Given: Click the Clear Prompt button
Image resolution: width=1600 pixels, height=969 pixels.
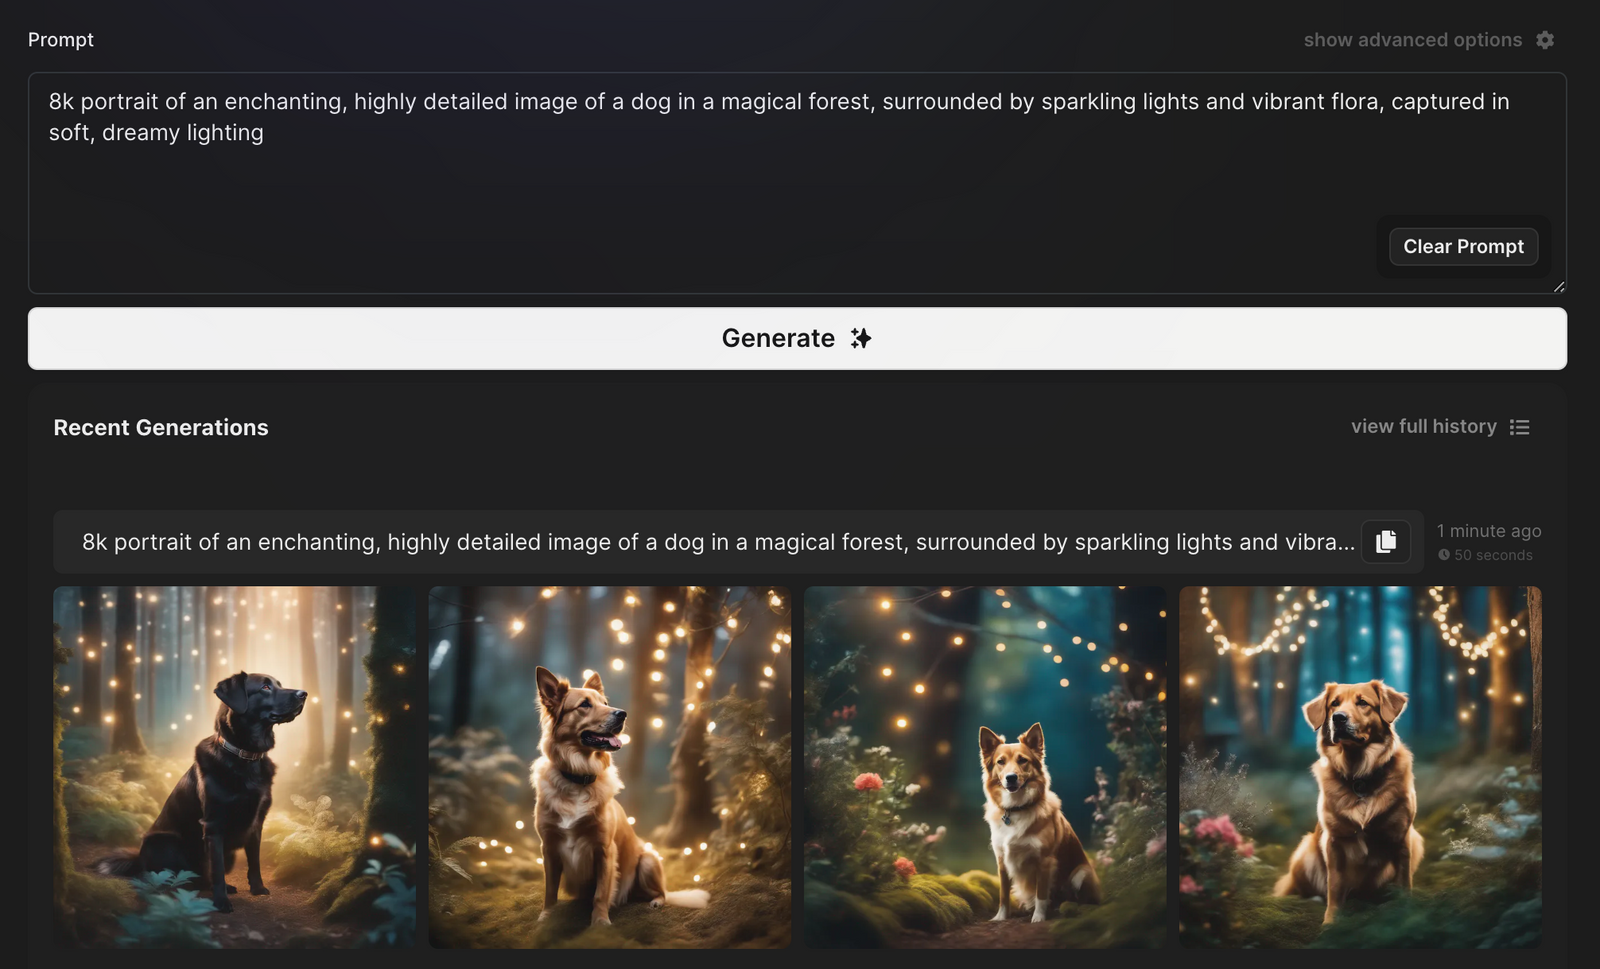Looking at the screenshot, I should (x=1463, y=246).
